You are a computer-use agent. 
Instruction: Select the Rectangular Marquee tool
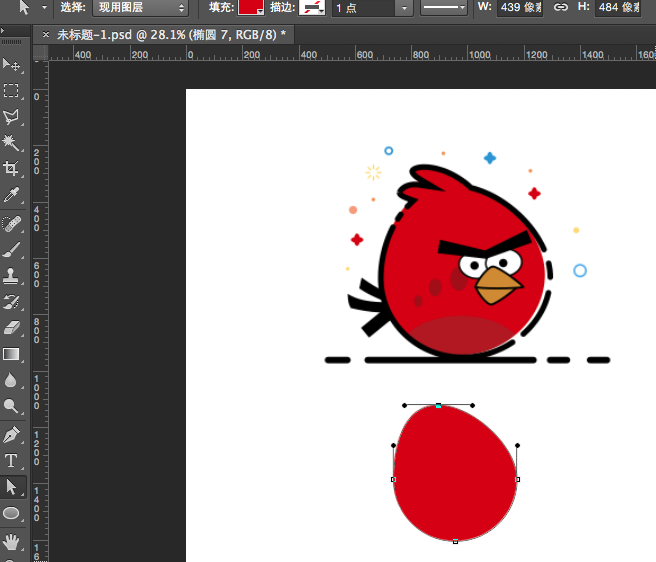click(11, 90)
